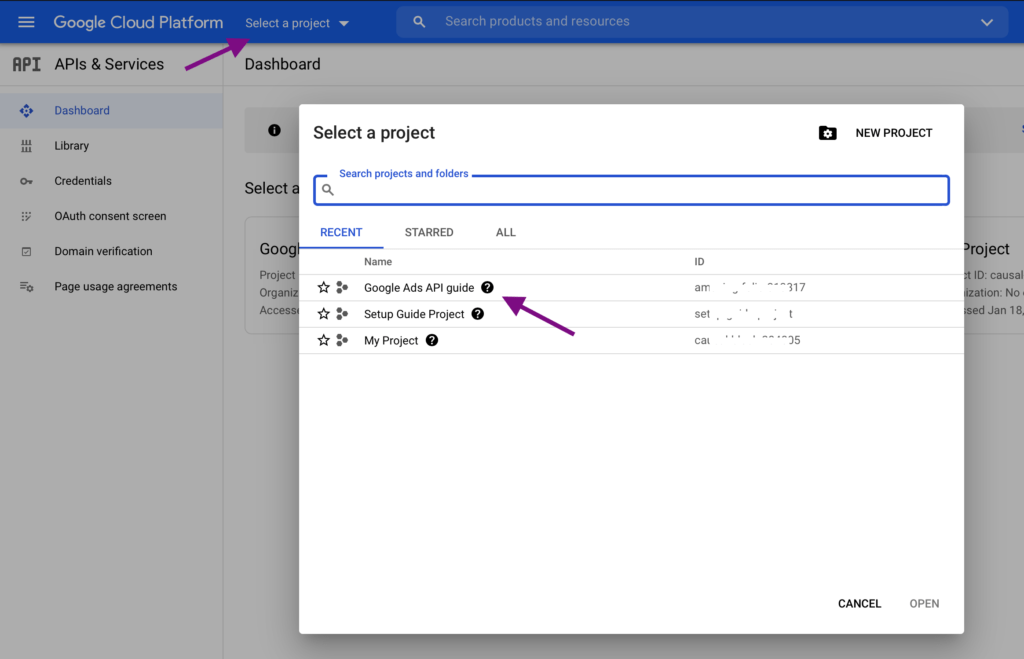Switch to the ALL projects tab
This screenshot has width=1024, height=659.
pos(505,232)
